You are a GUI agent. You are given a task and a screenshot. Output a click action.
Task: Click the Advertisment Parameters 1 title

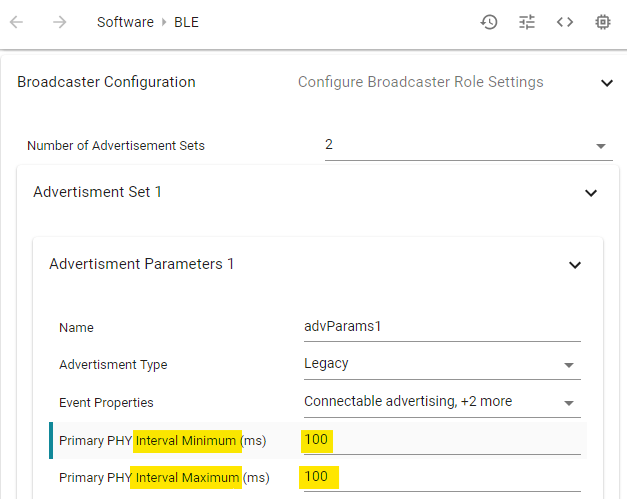coord(142,264)
